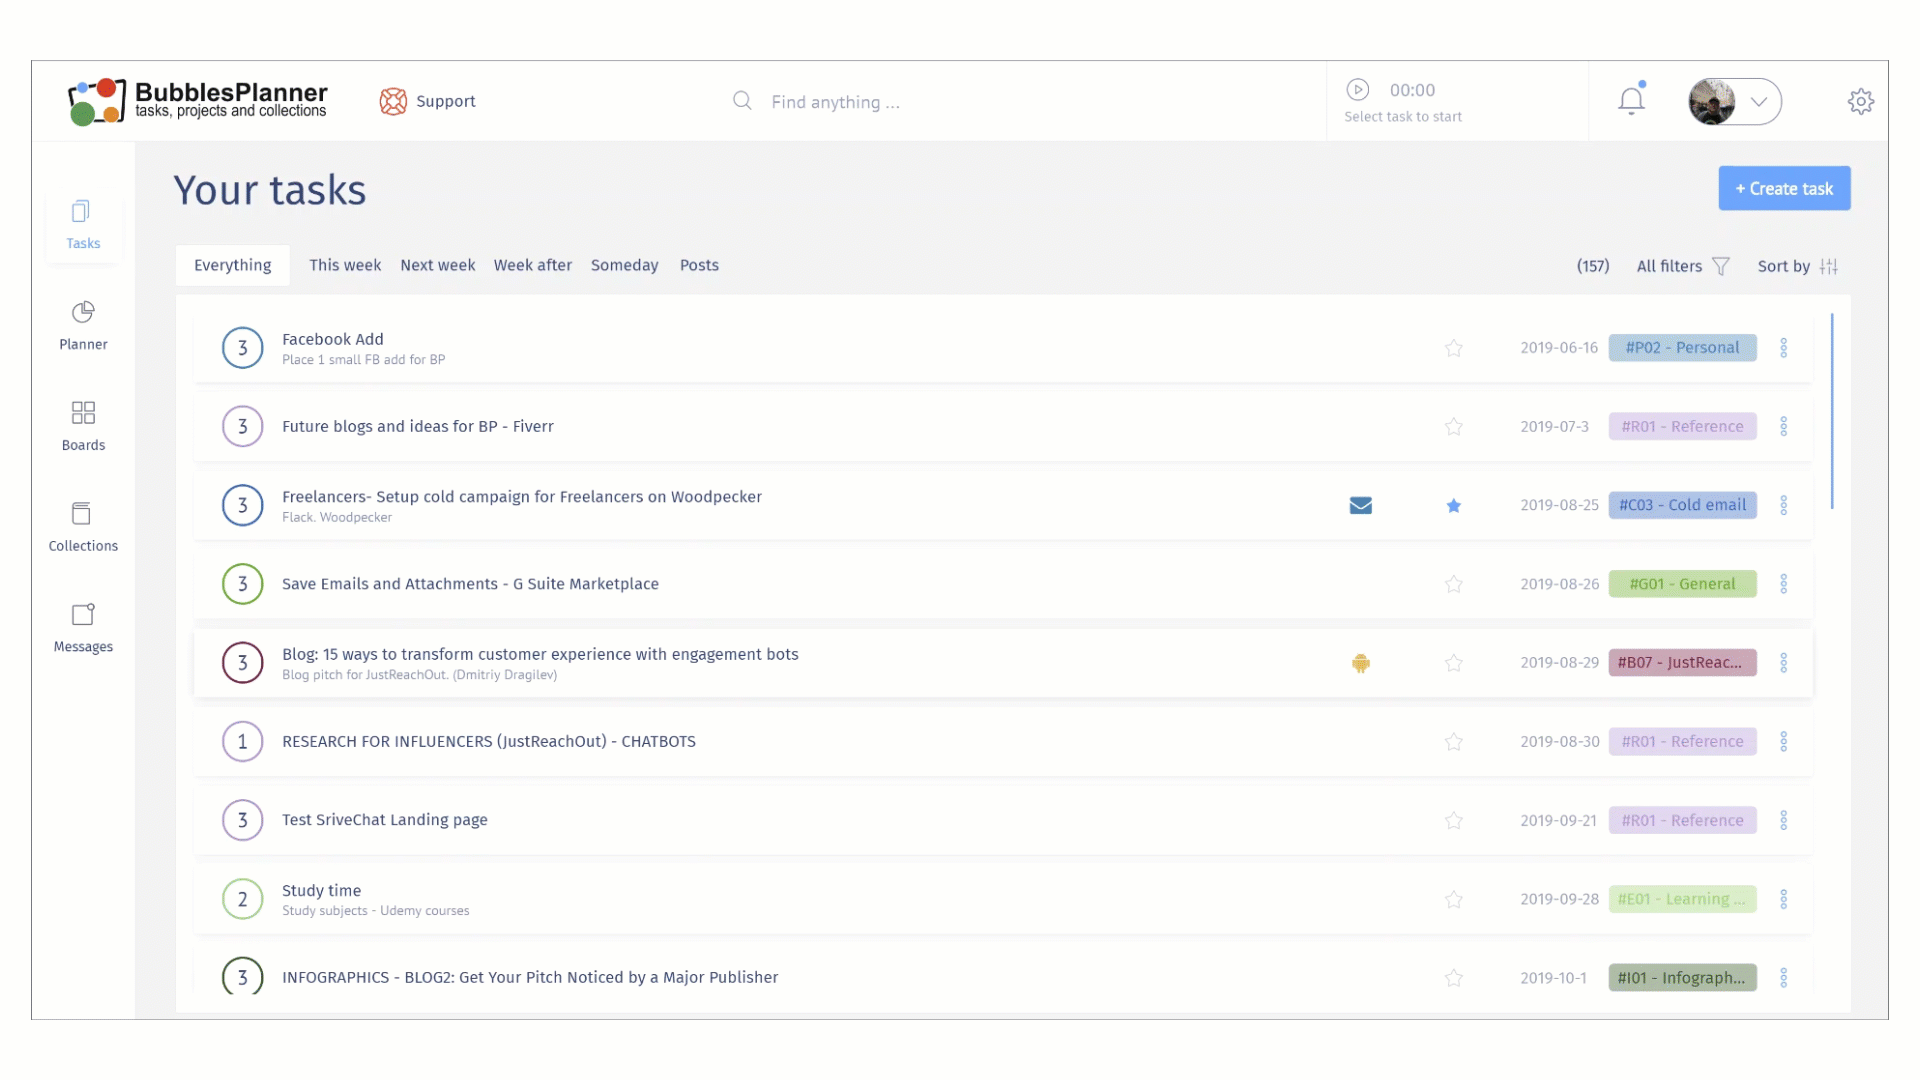Click the Create task button

(1784, 188)
